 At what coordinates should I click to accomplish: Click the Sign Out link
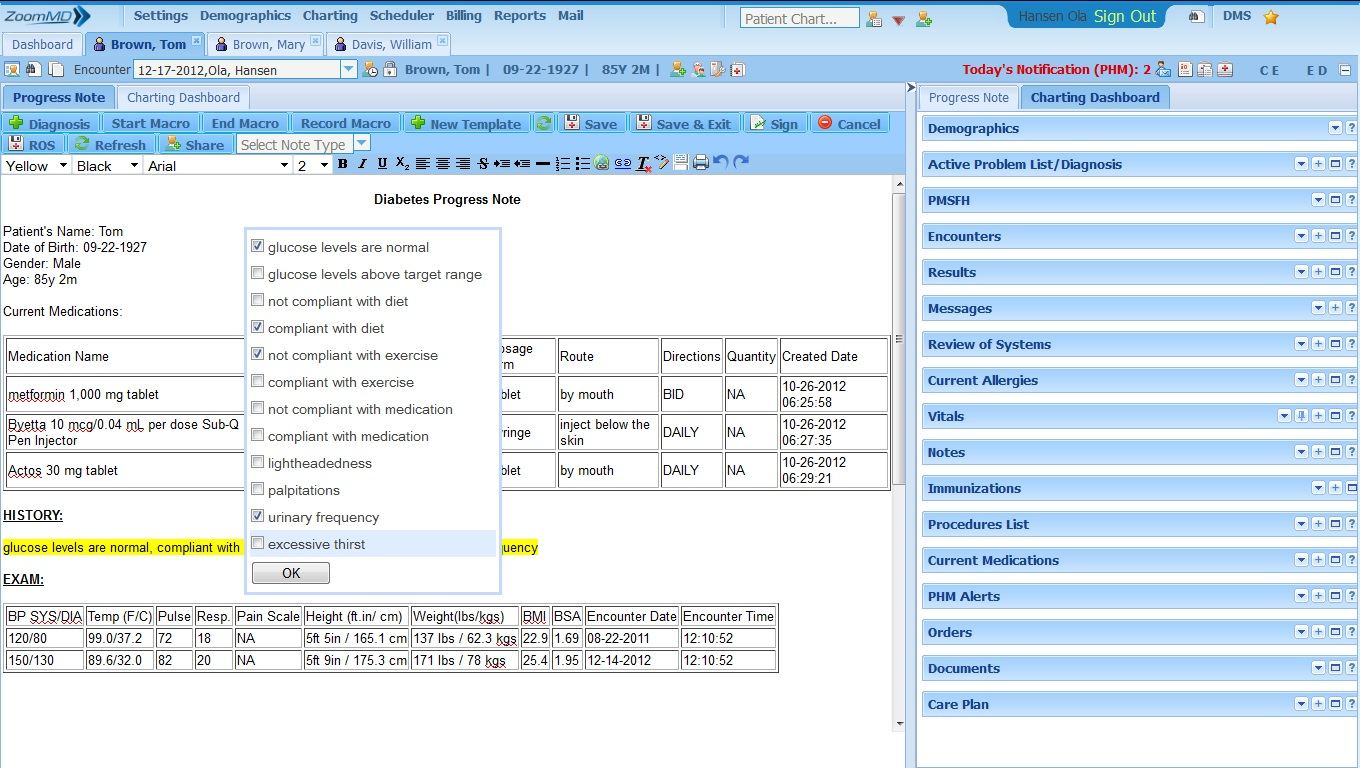coord(1125,16)
